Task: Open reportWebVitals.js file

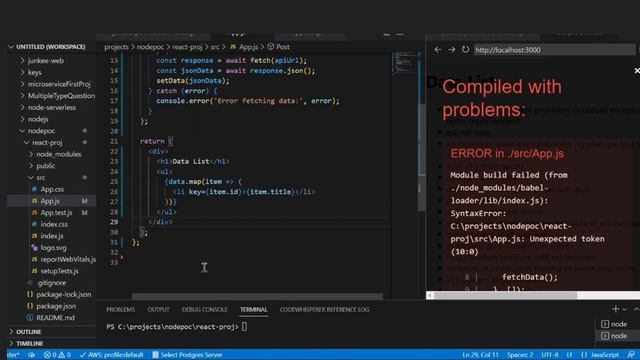Action: (68, 260)
